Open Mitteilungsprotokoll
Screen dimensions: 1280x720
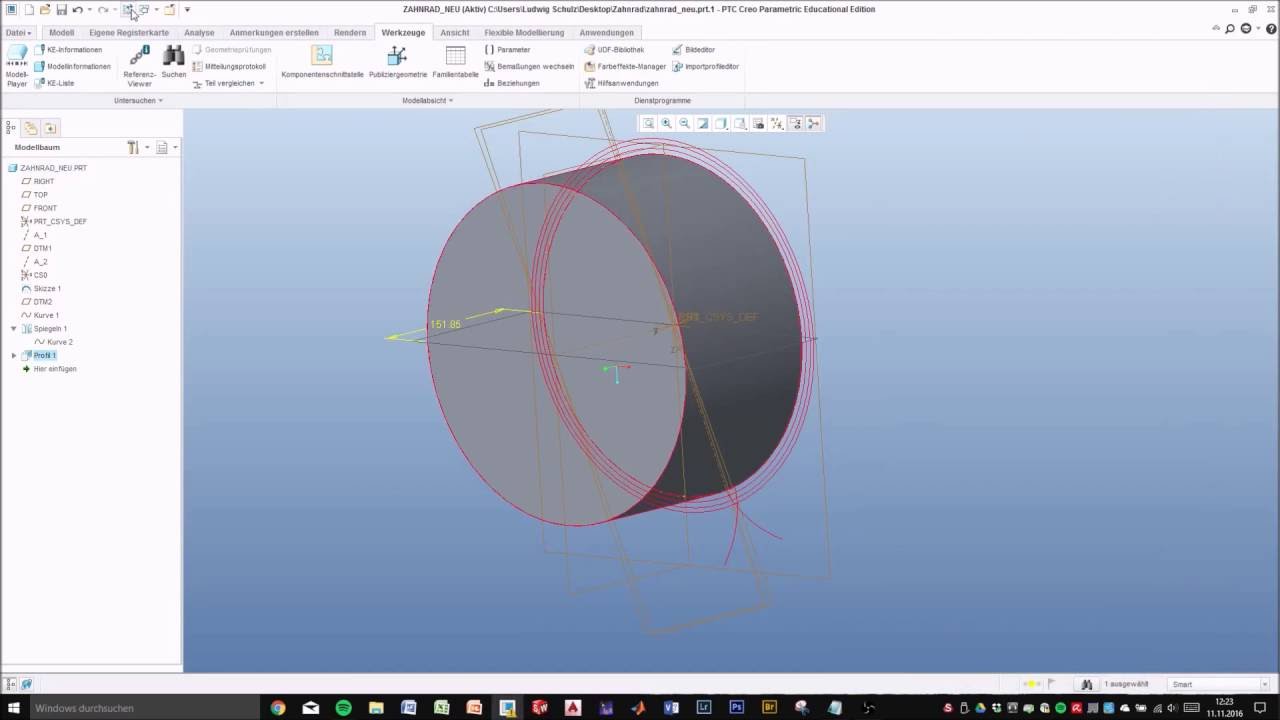(x=229, y=66)
